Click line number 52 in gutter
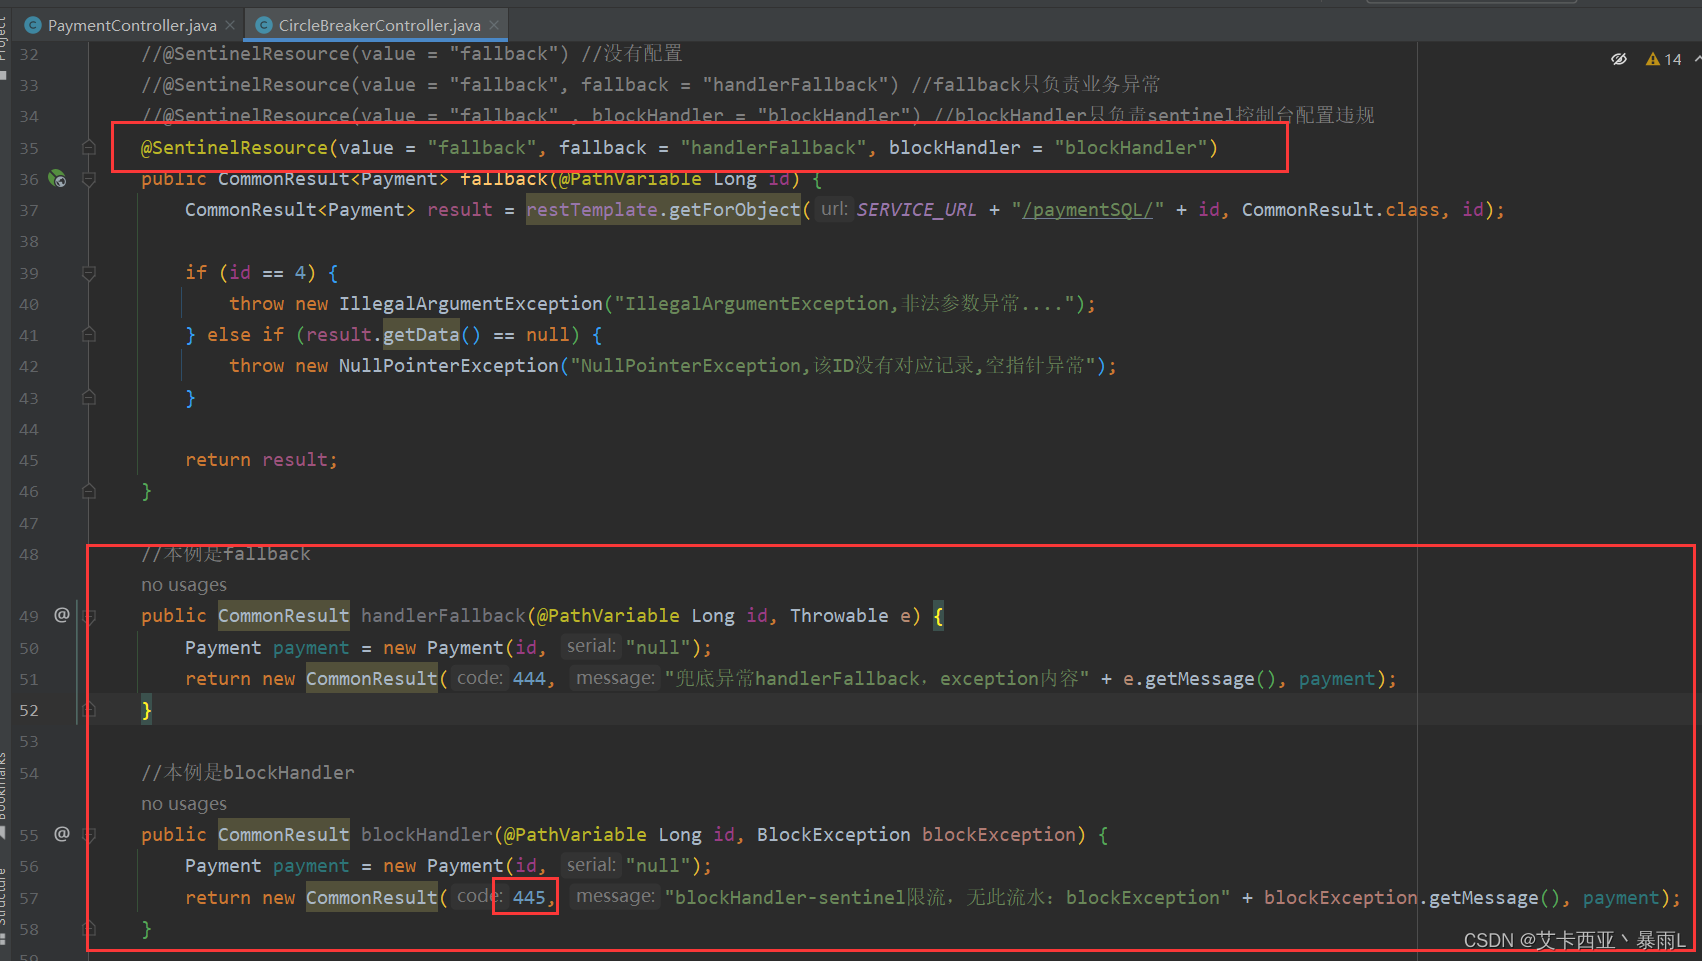1702x961 pixels. pos(29,710)
